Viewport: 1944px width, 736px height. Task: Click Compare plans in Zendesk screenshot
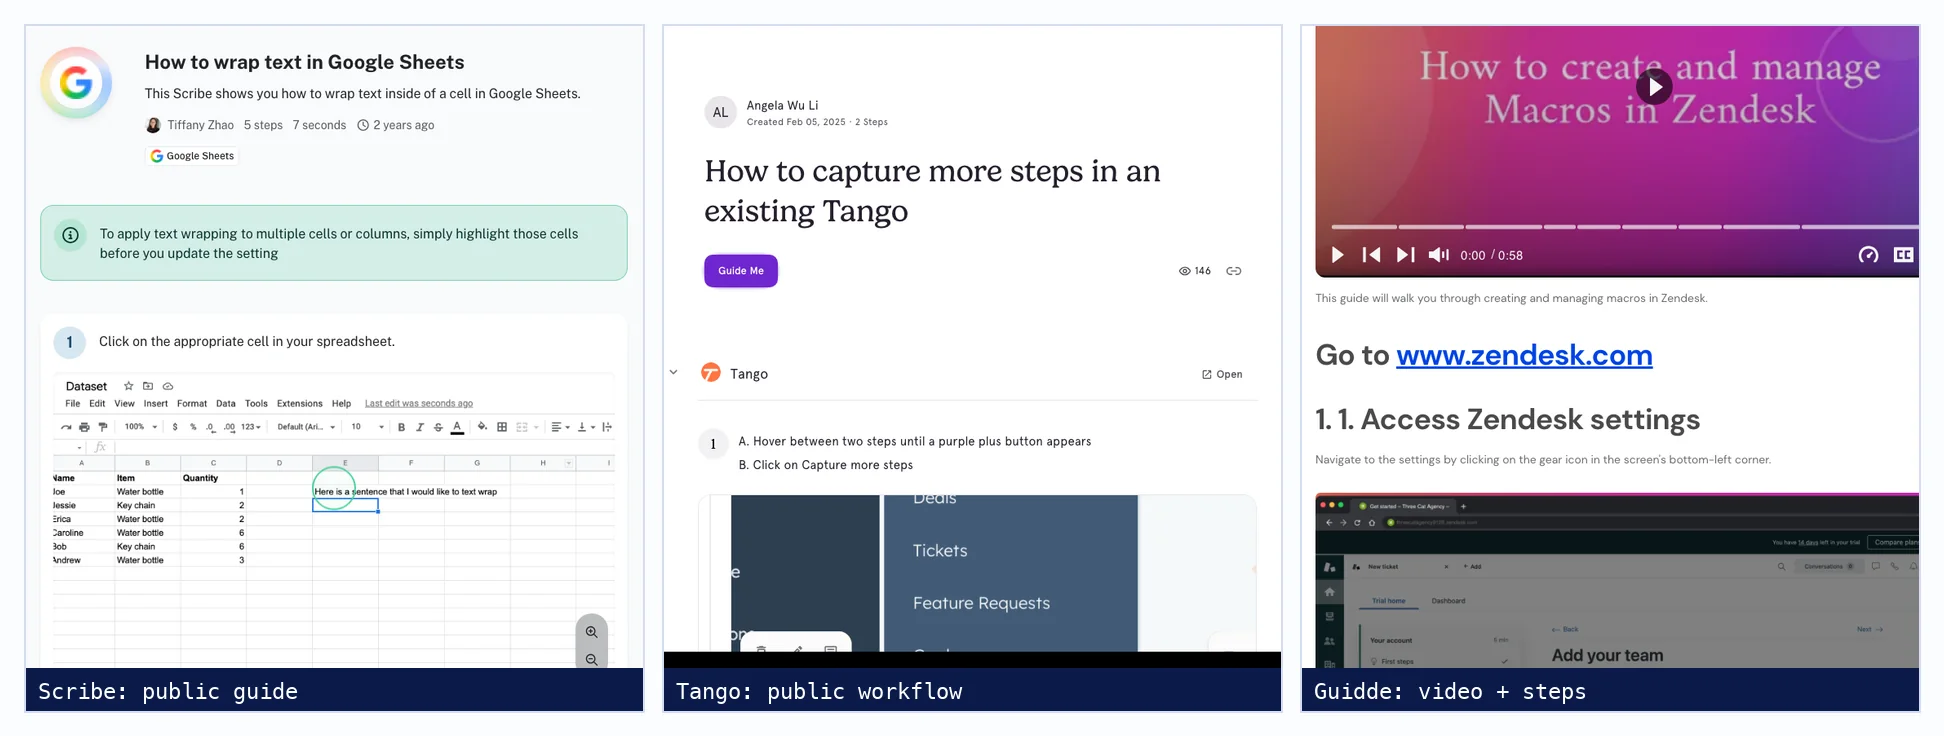(x=1894, y=542)
